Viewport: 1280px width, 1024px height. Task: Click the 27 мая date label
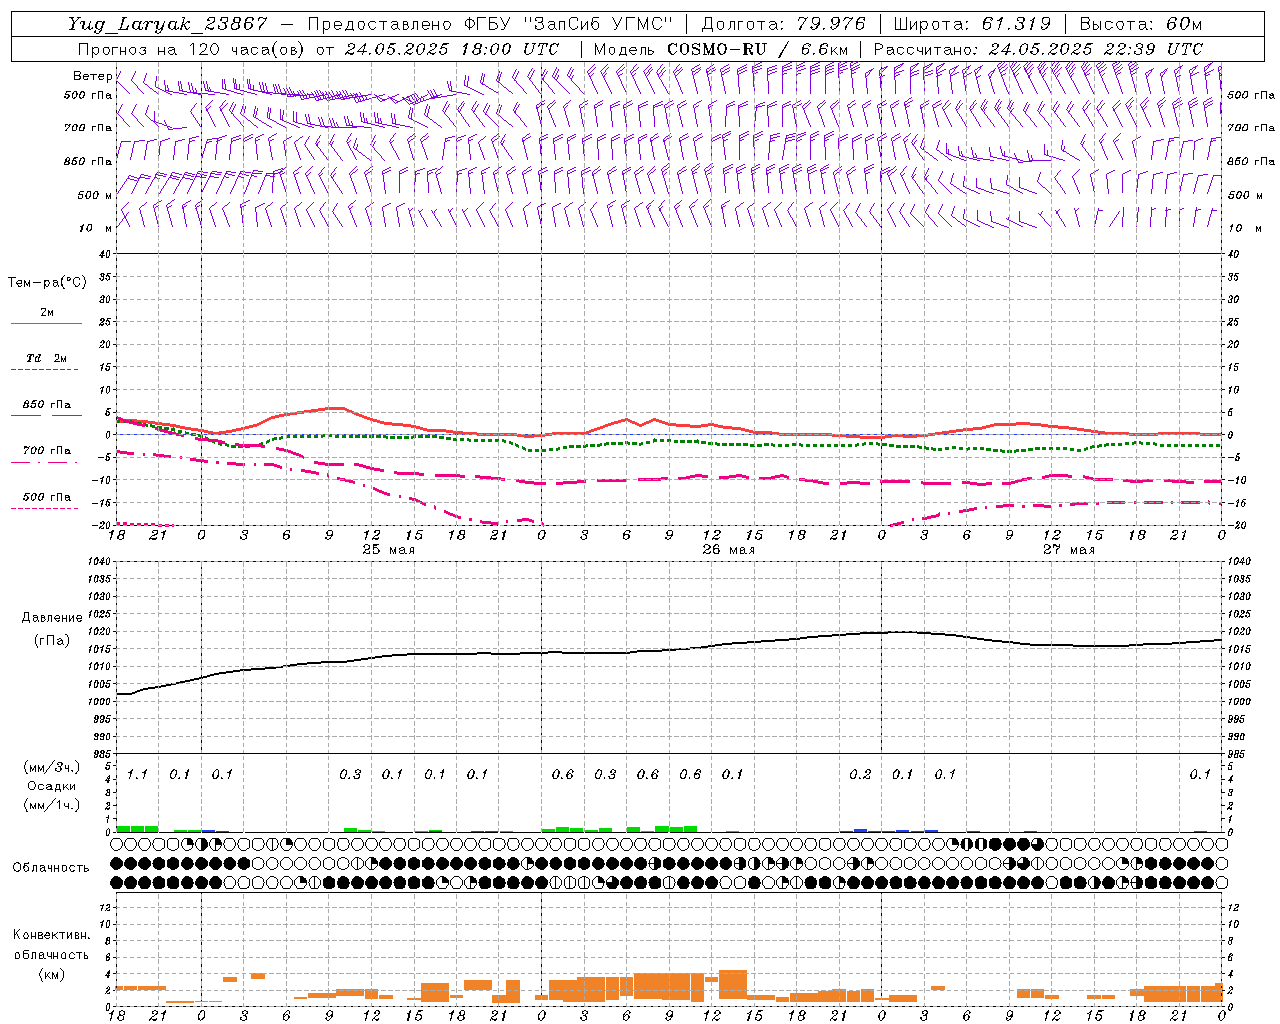click(1068, 550)
